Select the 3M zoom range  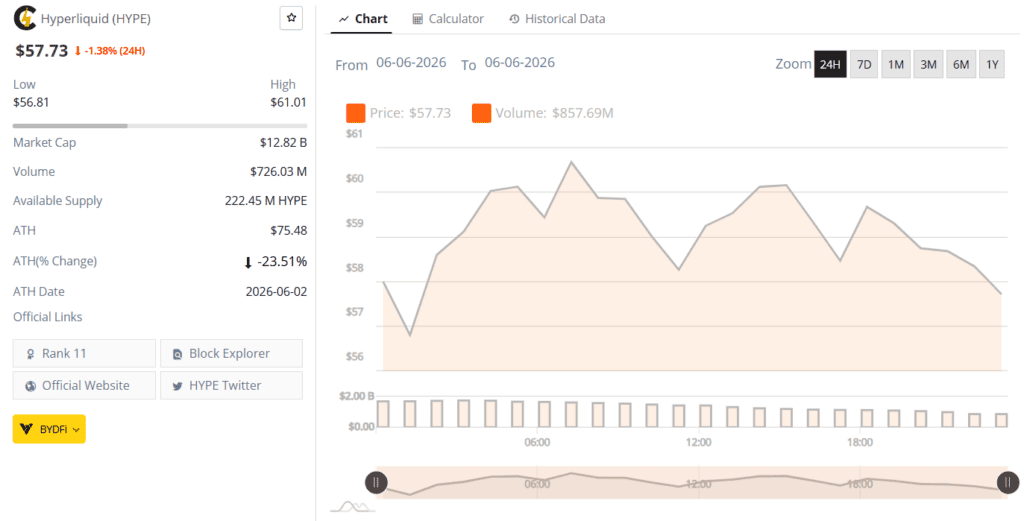[x=928, y=64]
